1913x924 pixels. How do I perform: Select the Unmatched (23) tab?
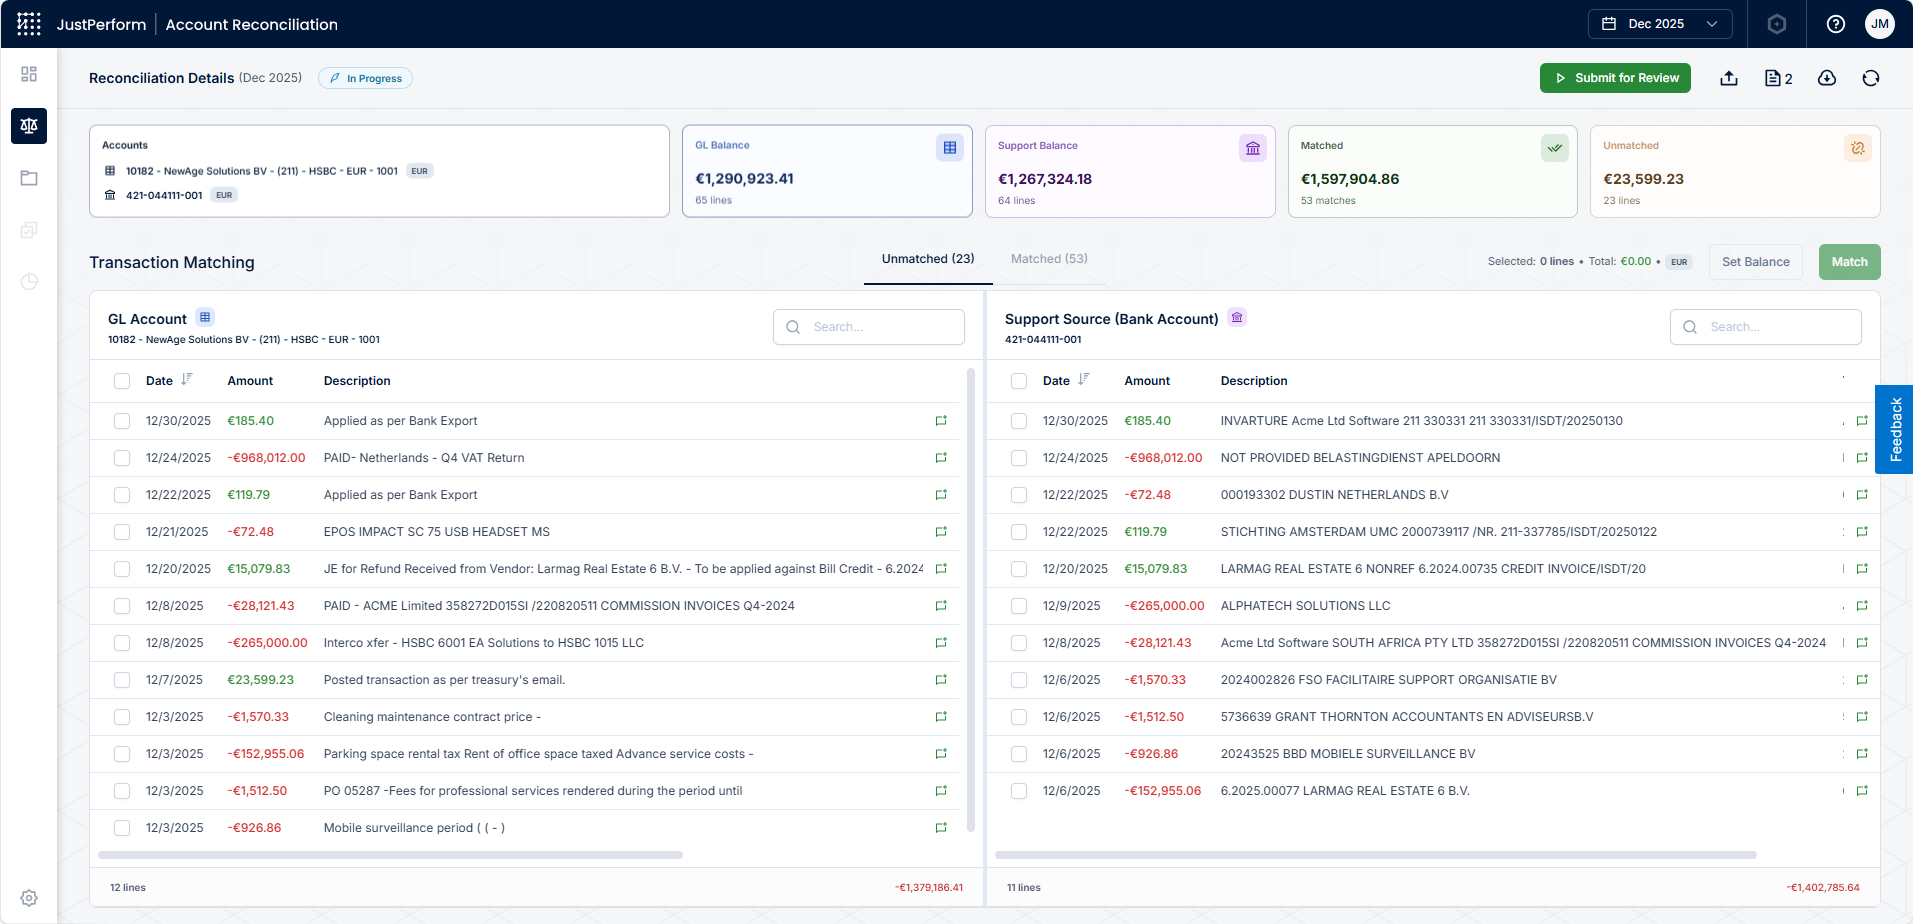928,259
